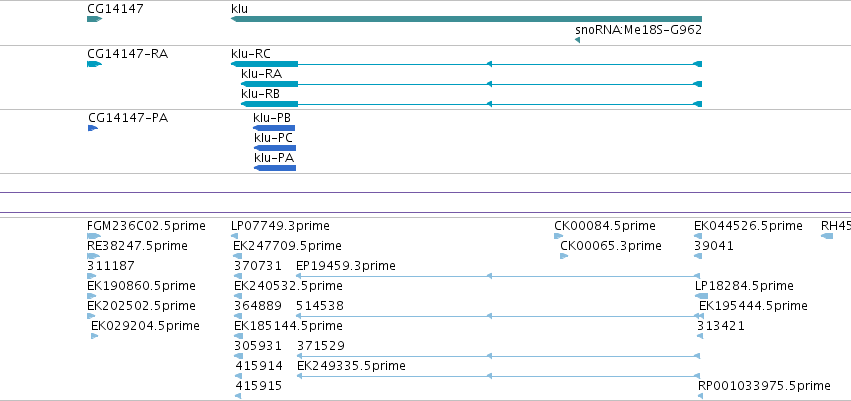Select the klu-RA transcript line
The width and height of the screenshot is (851, 401).
pyautogui.click(x=472, y=84)
